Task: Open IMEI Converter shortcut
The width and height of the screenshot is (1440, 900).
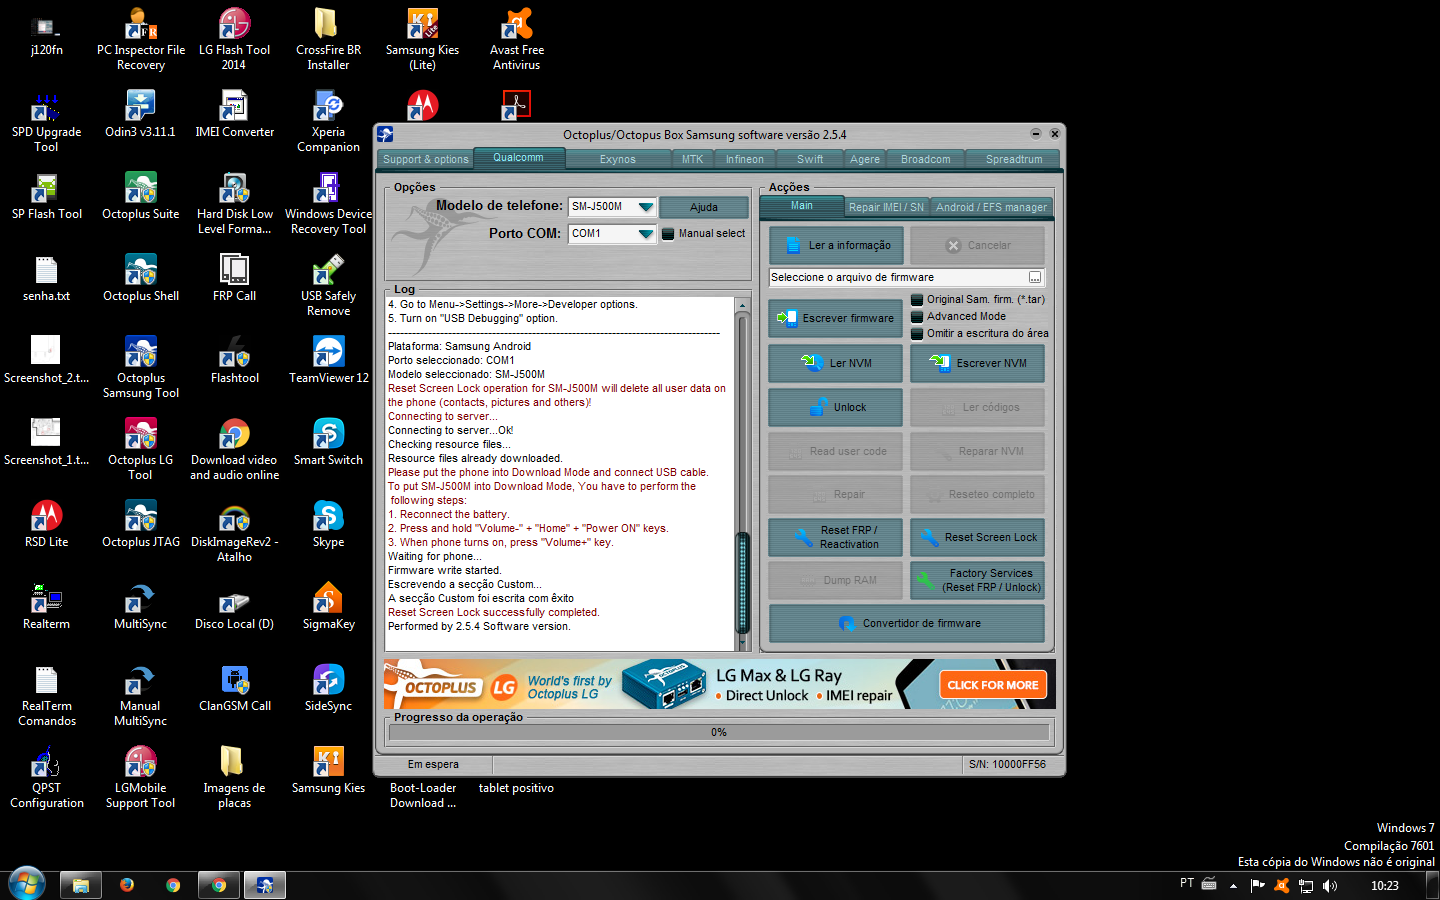Action: (x=234, y=114)
